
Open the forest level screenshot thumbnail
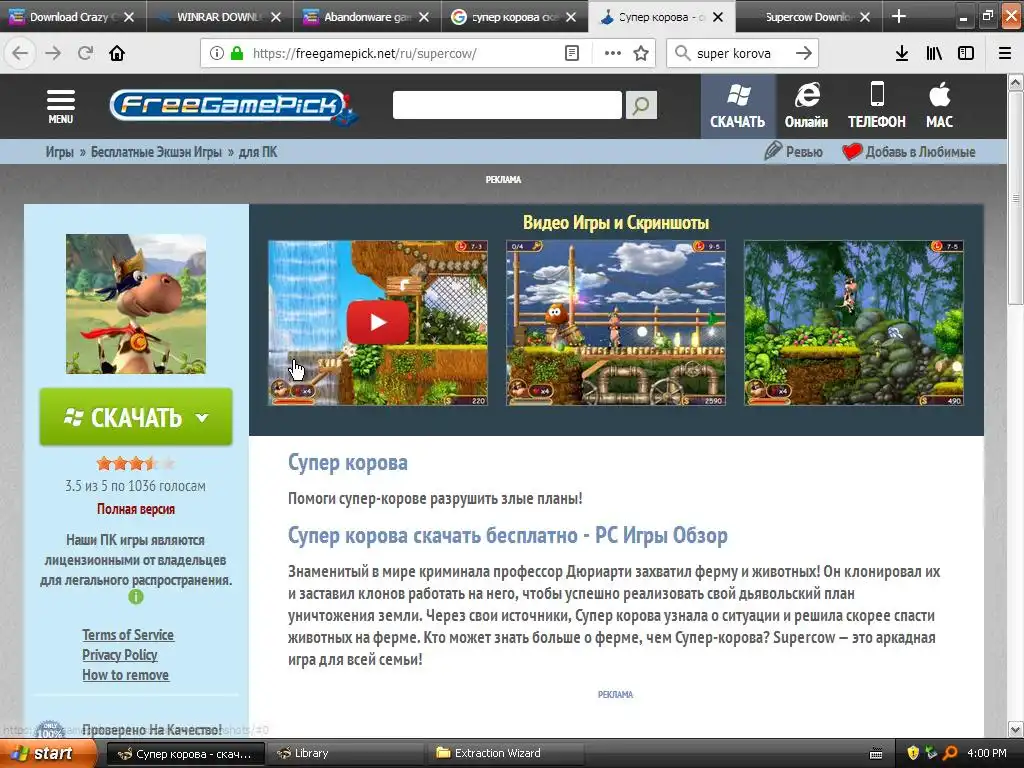854,323
